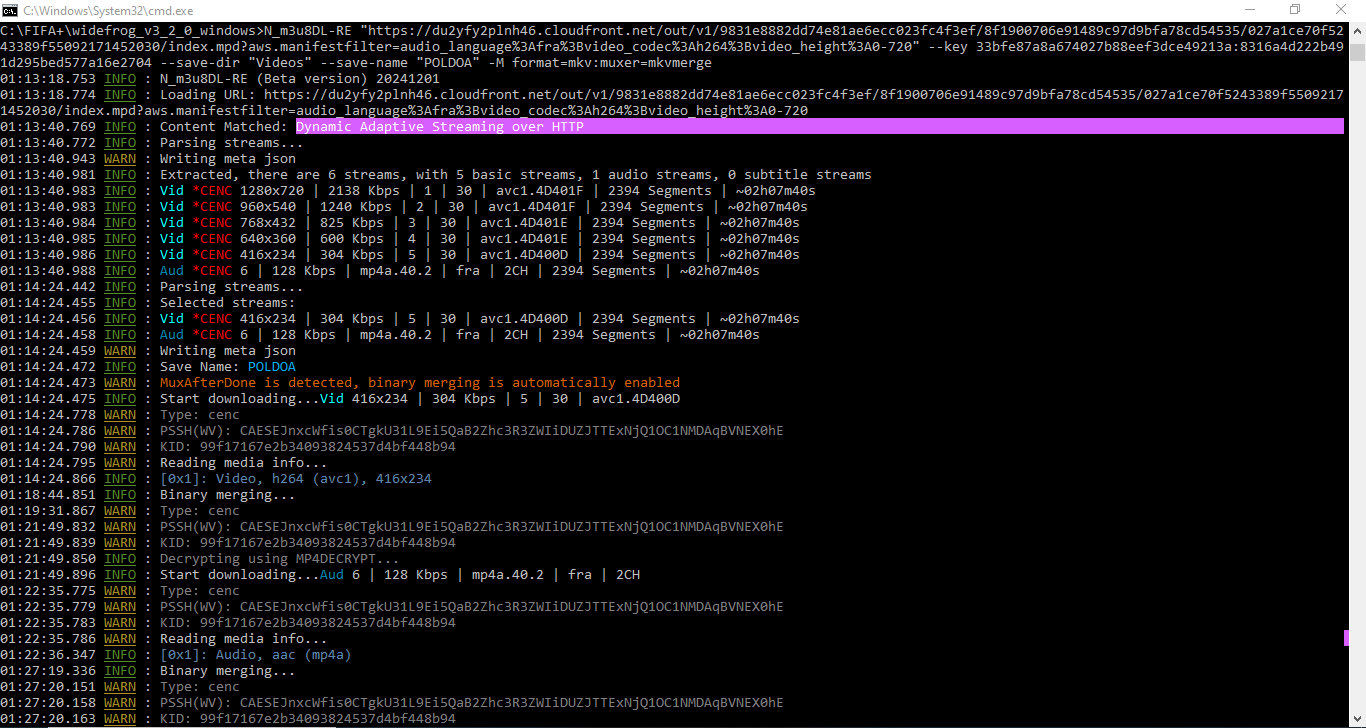Screen dimensions: 1366x728
Task: Click the timestamp 01:14:24.442
Action: [x=48, y=286]
